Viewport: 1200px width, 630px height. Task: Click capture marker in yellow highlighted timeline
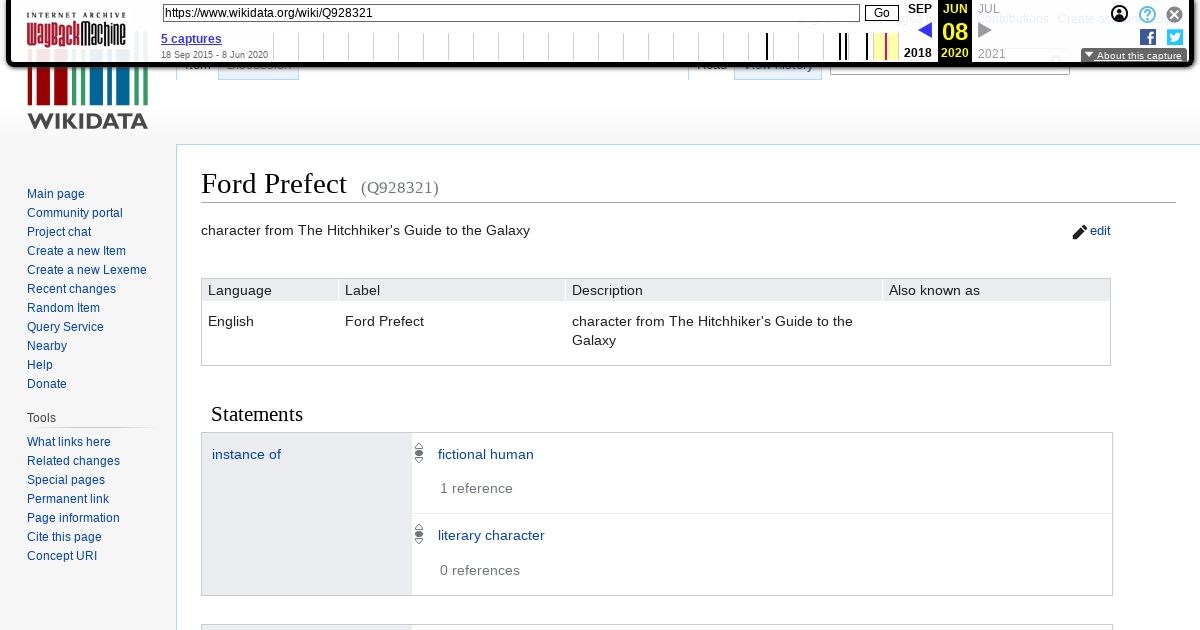coord(886,46)
